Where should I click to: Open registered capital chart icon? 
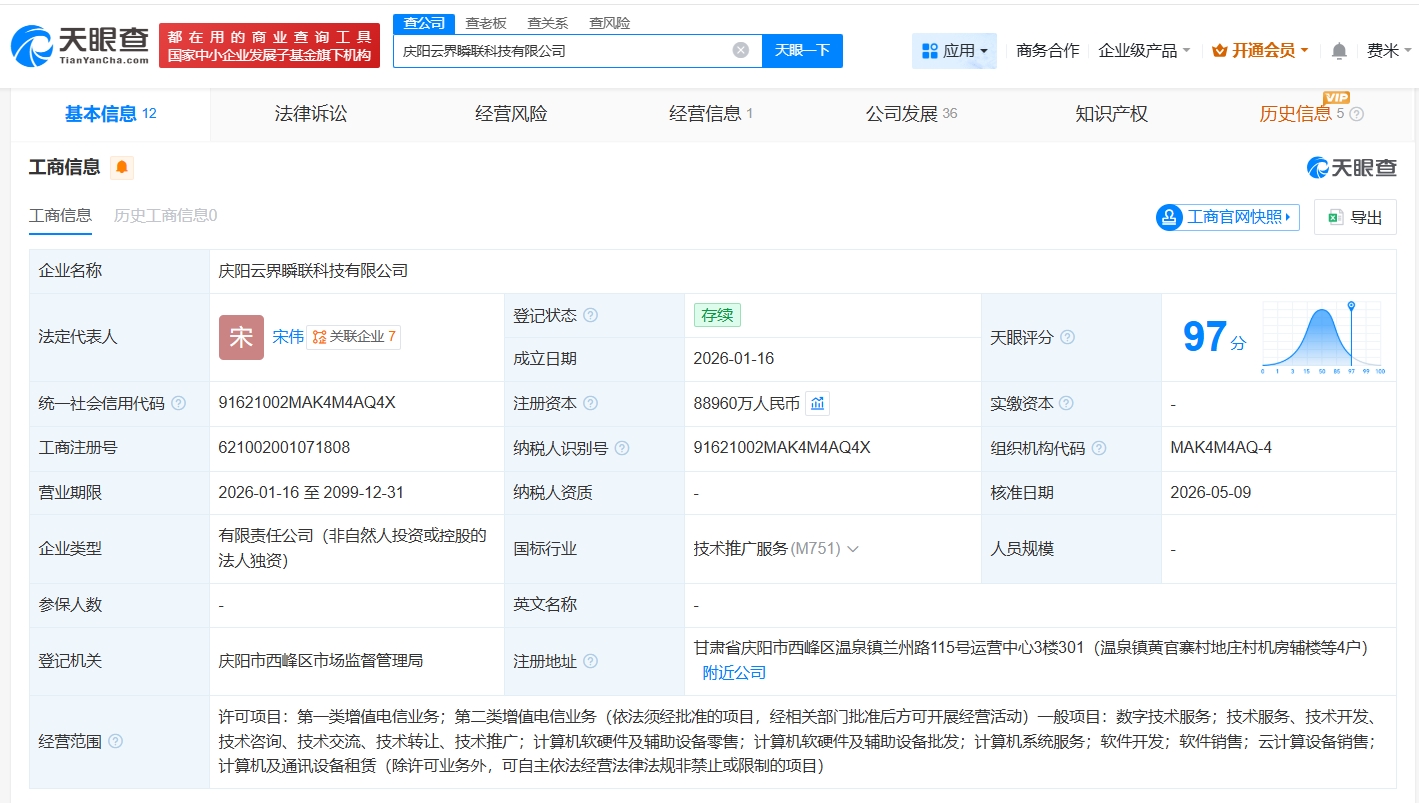point(818,403)
